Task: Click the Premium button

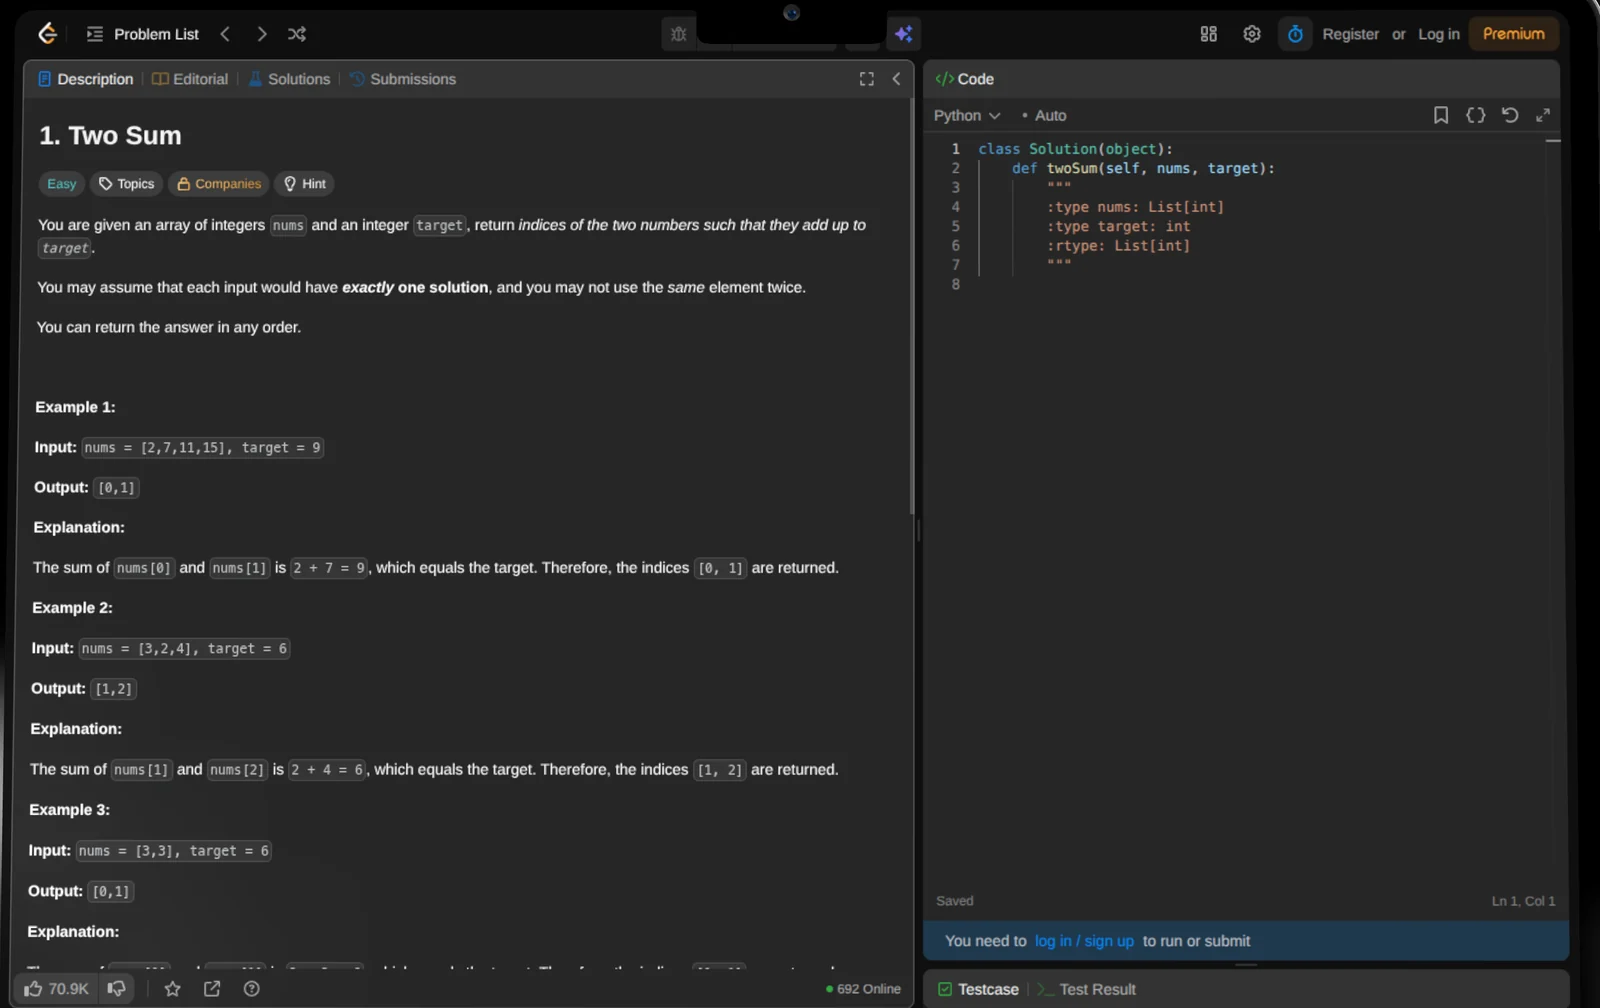Action: coord(1513,34)
